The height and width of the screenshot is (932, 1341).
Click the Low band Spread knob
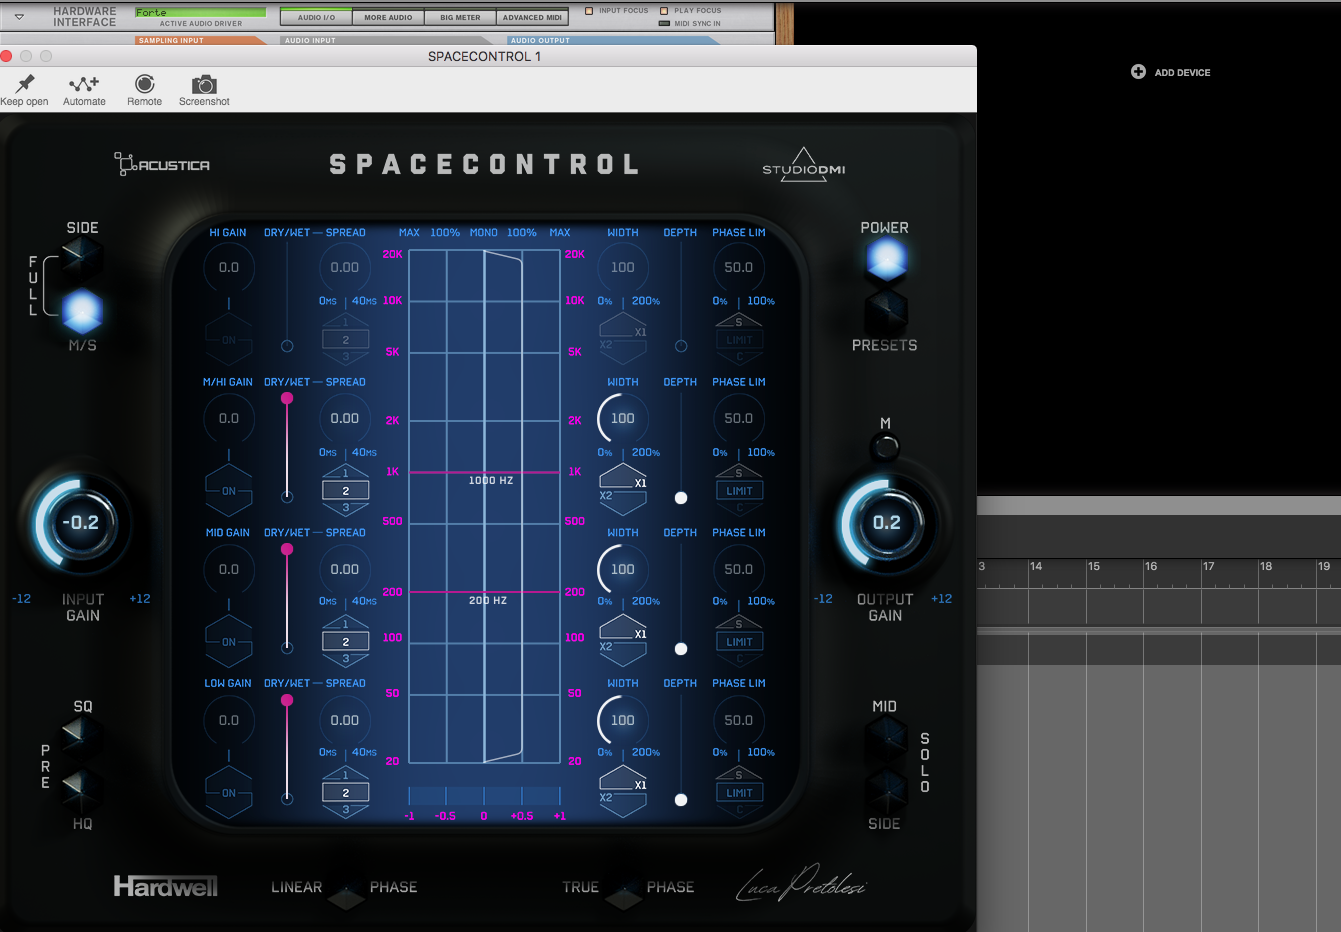[345, 720]
